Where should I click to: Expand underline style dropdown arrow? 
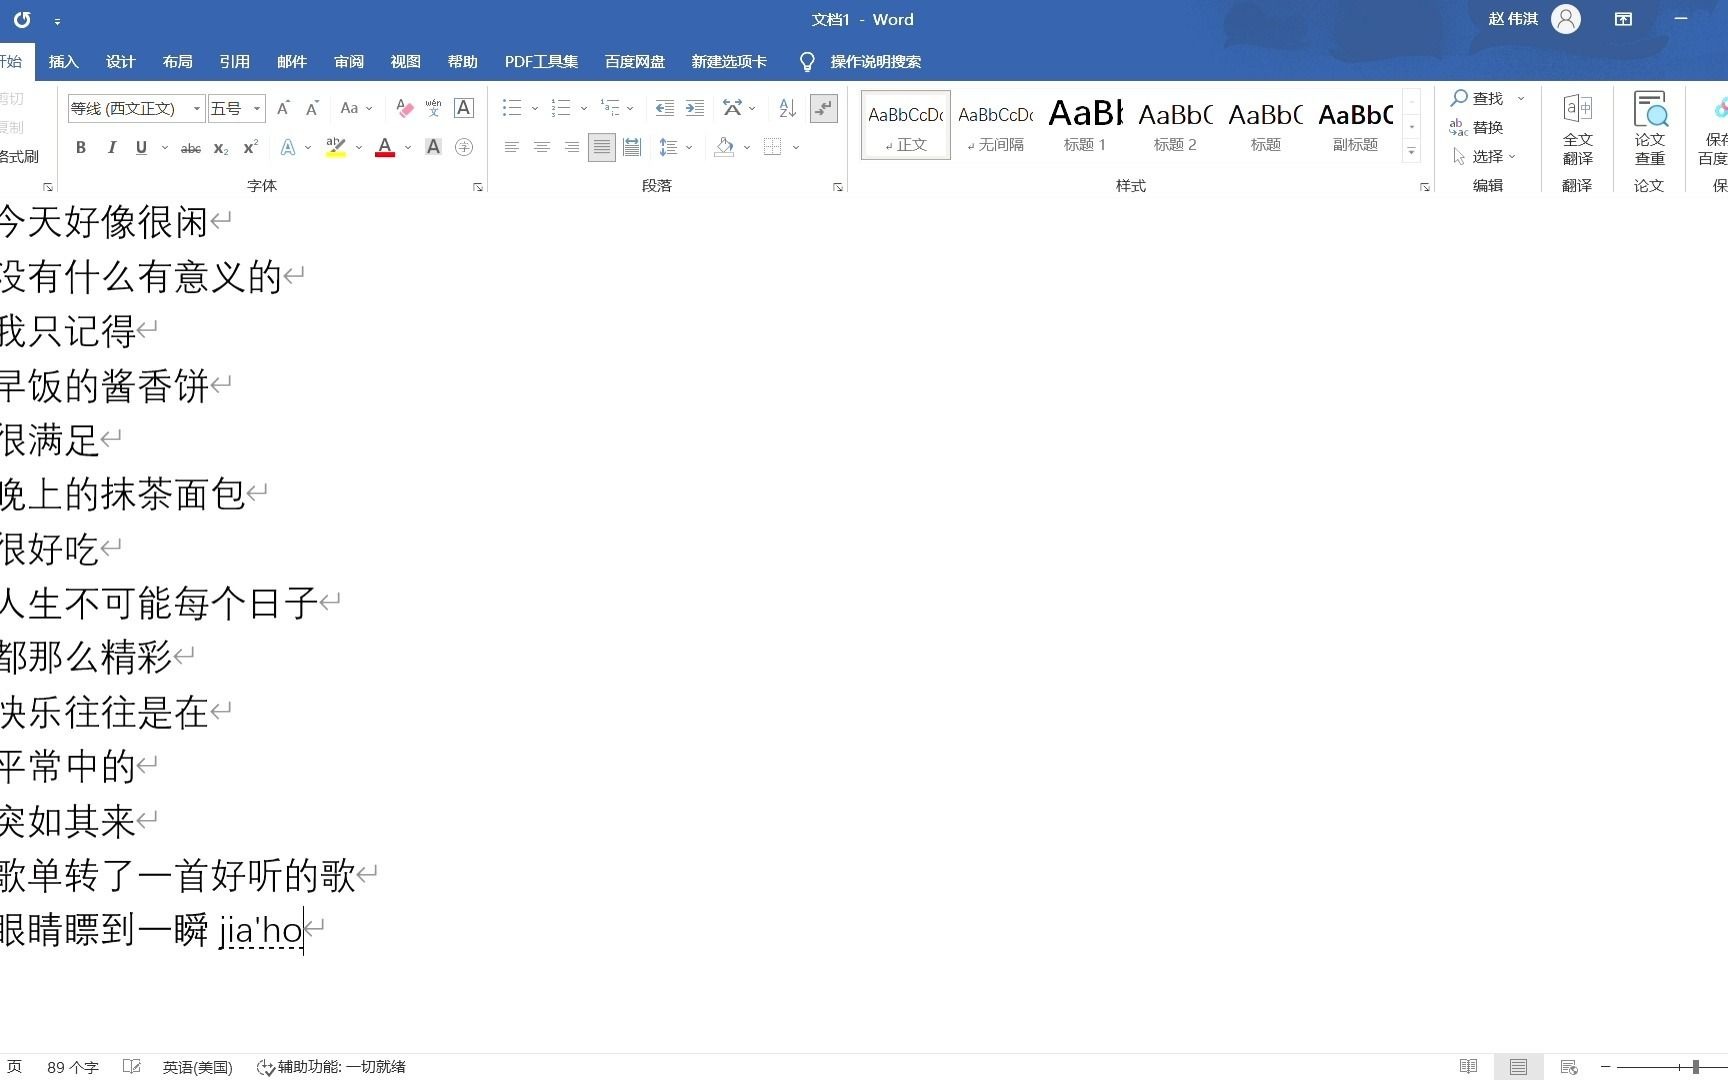click(x=165, y=148)
